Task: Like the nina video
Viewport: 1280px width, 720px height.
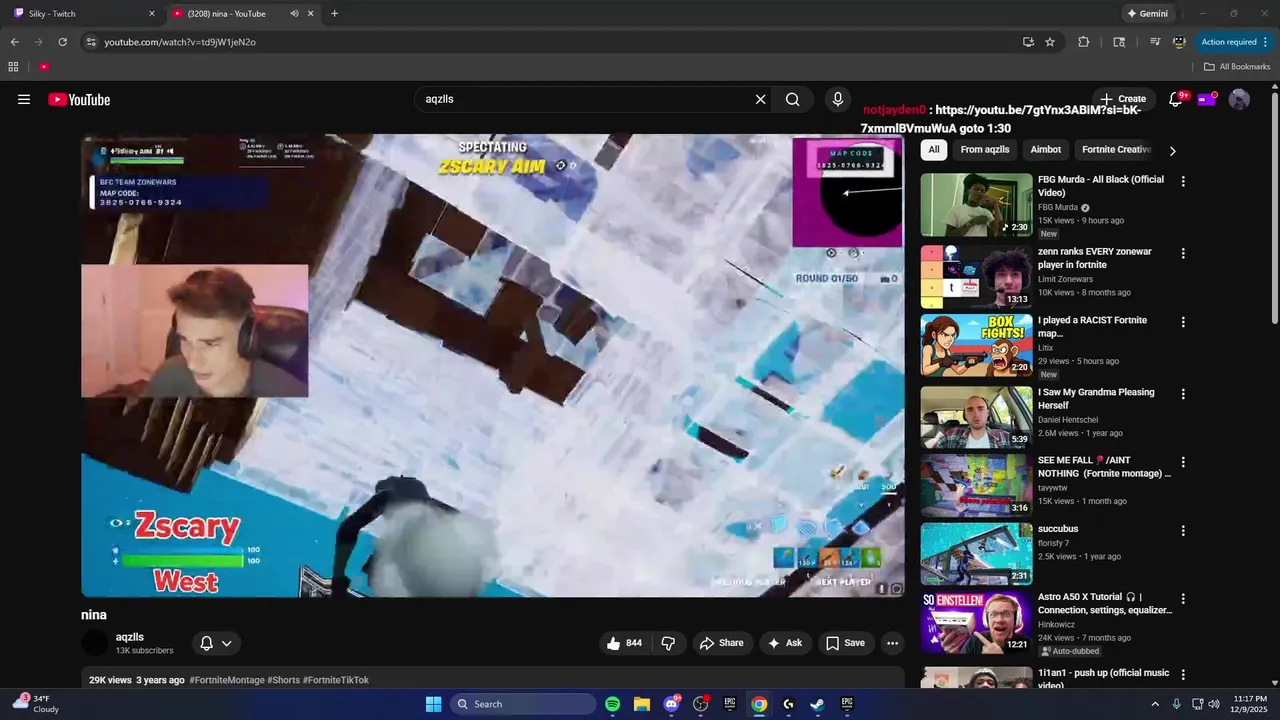Action: click(626, 643)
